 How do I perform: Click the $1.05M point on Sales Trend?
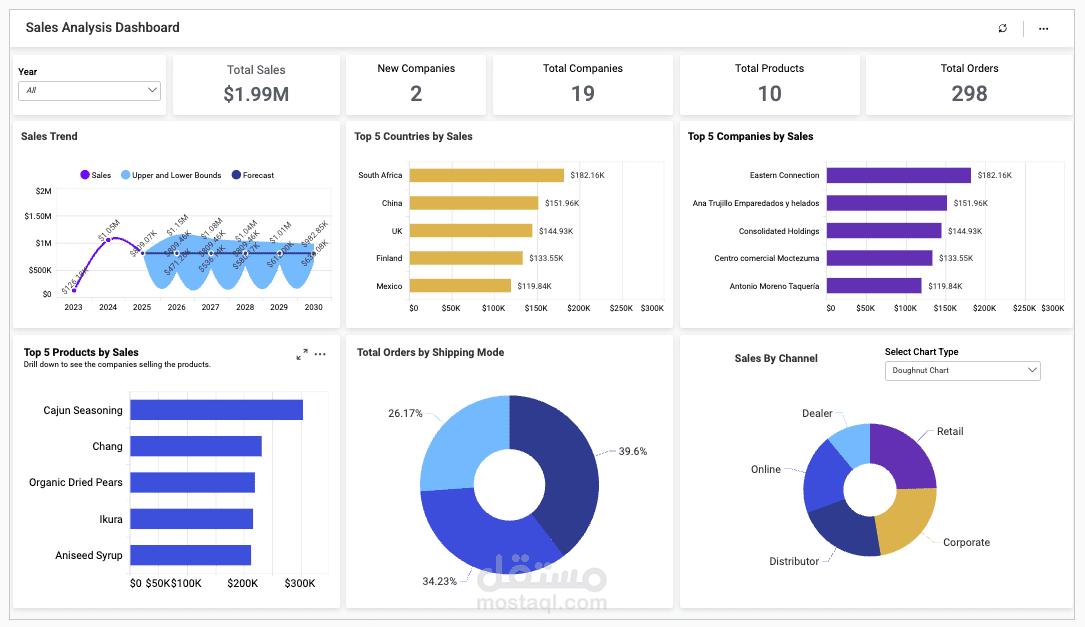pyautogui.click(x=108, y=239)
